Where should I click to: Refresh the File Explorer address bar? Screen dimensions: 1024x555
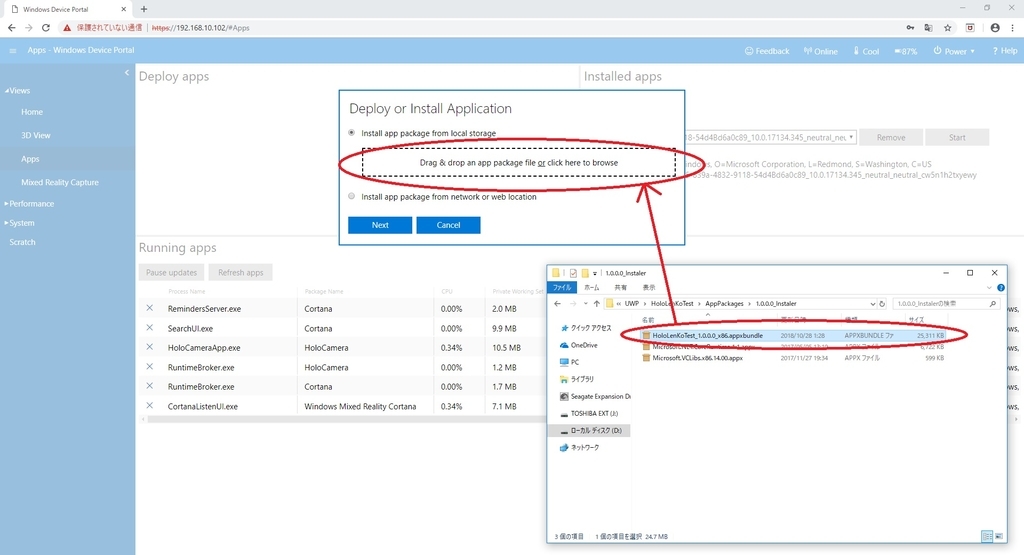click(882, 304)
